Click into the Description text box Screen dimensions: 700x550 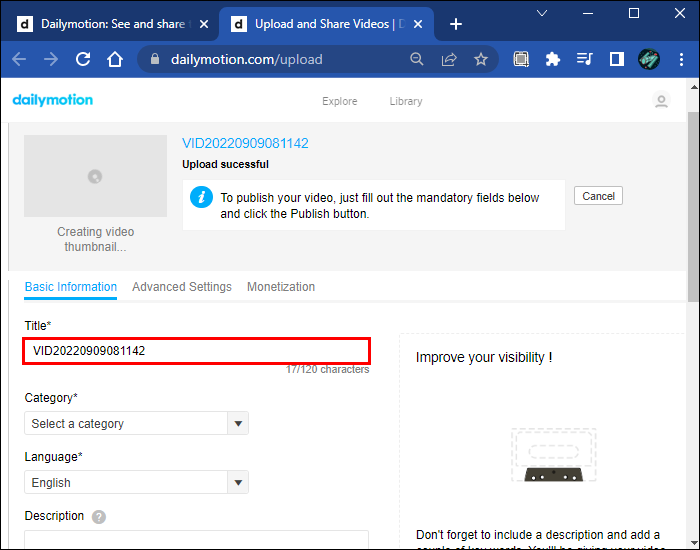pyautogui.click(x=196, y=540)
